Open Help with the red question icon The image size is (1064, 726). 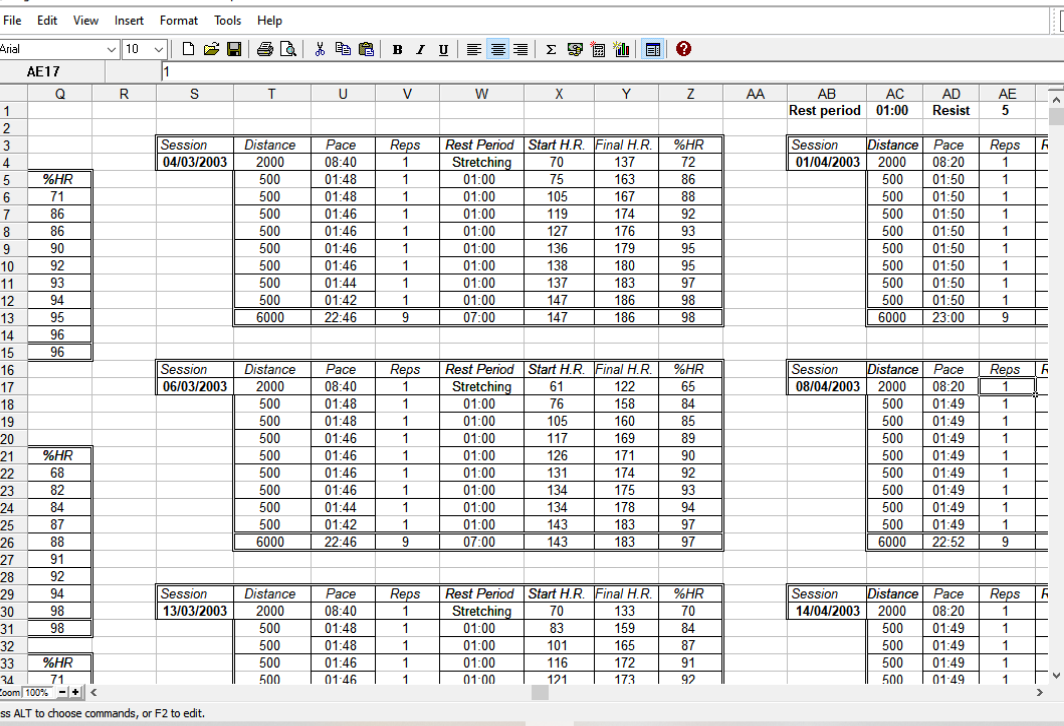(684, 49)
